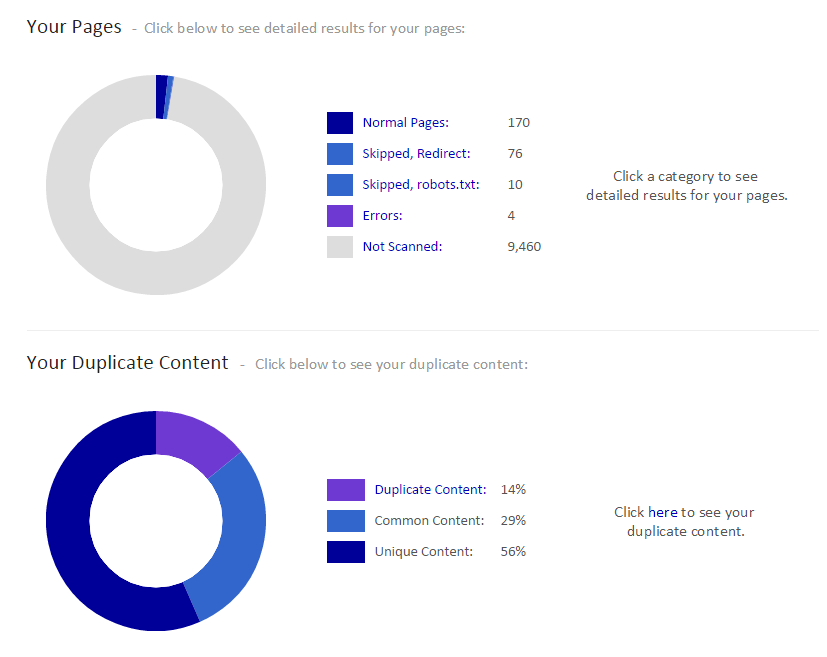The height and width of the screenshot is (657, 827).
Task: Select the dark blue Normal Pages swatch
Action: (x=340, y=123)
